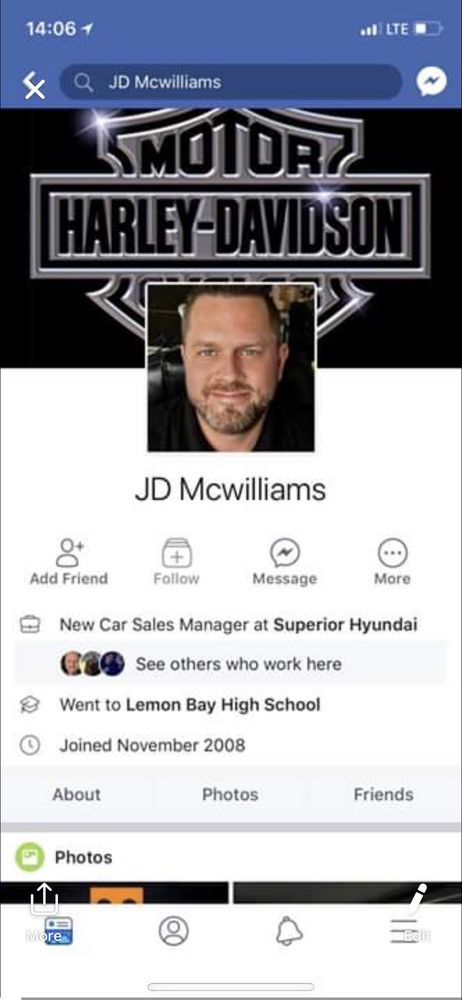The height and width of the screenshot is (1000, 462).
Task: Tap the Follow icon
Action: (x=176, y=552)
